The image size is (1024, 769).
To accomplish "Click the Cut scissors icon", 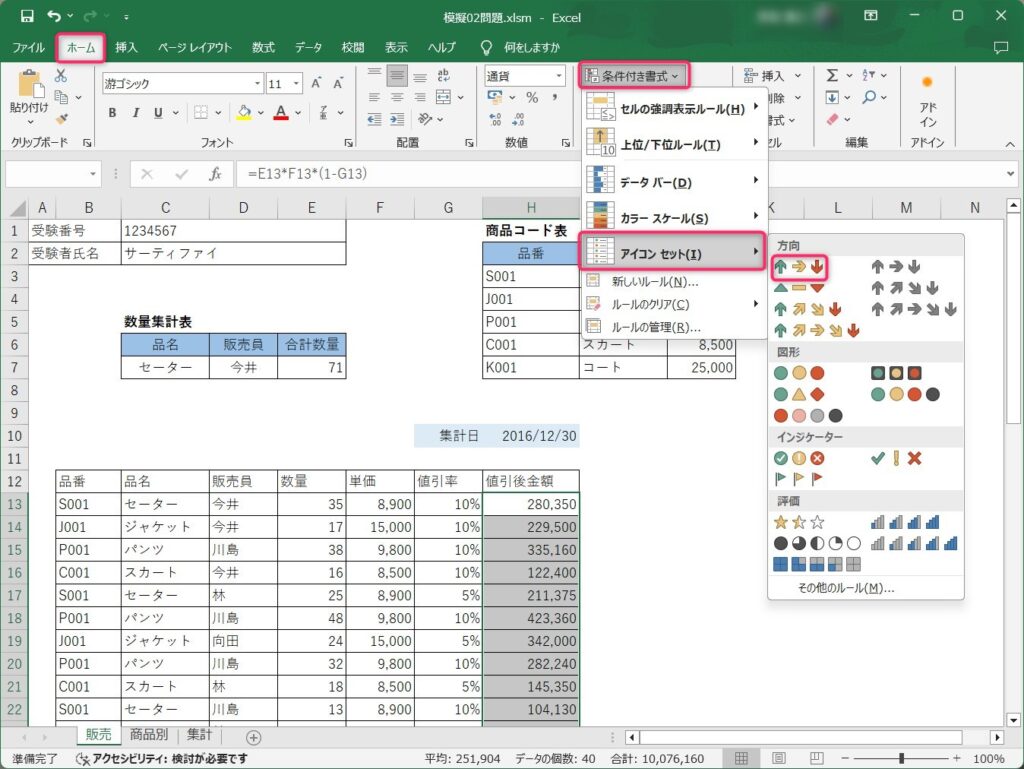I will (61, 75).
